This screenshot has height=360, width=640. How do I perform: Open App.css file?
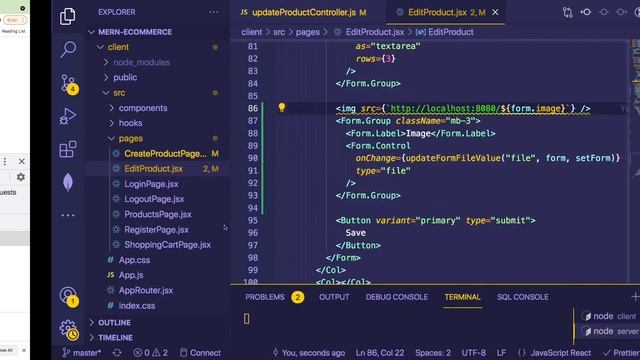134,260
